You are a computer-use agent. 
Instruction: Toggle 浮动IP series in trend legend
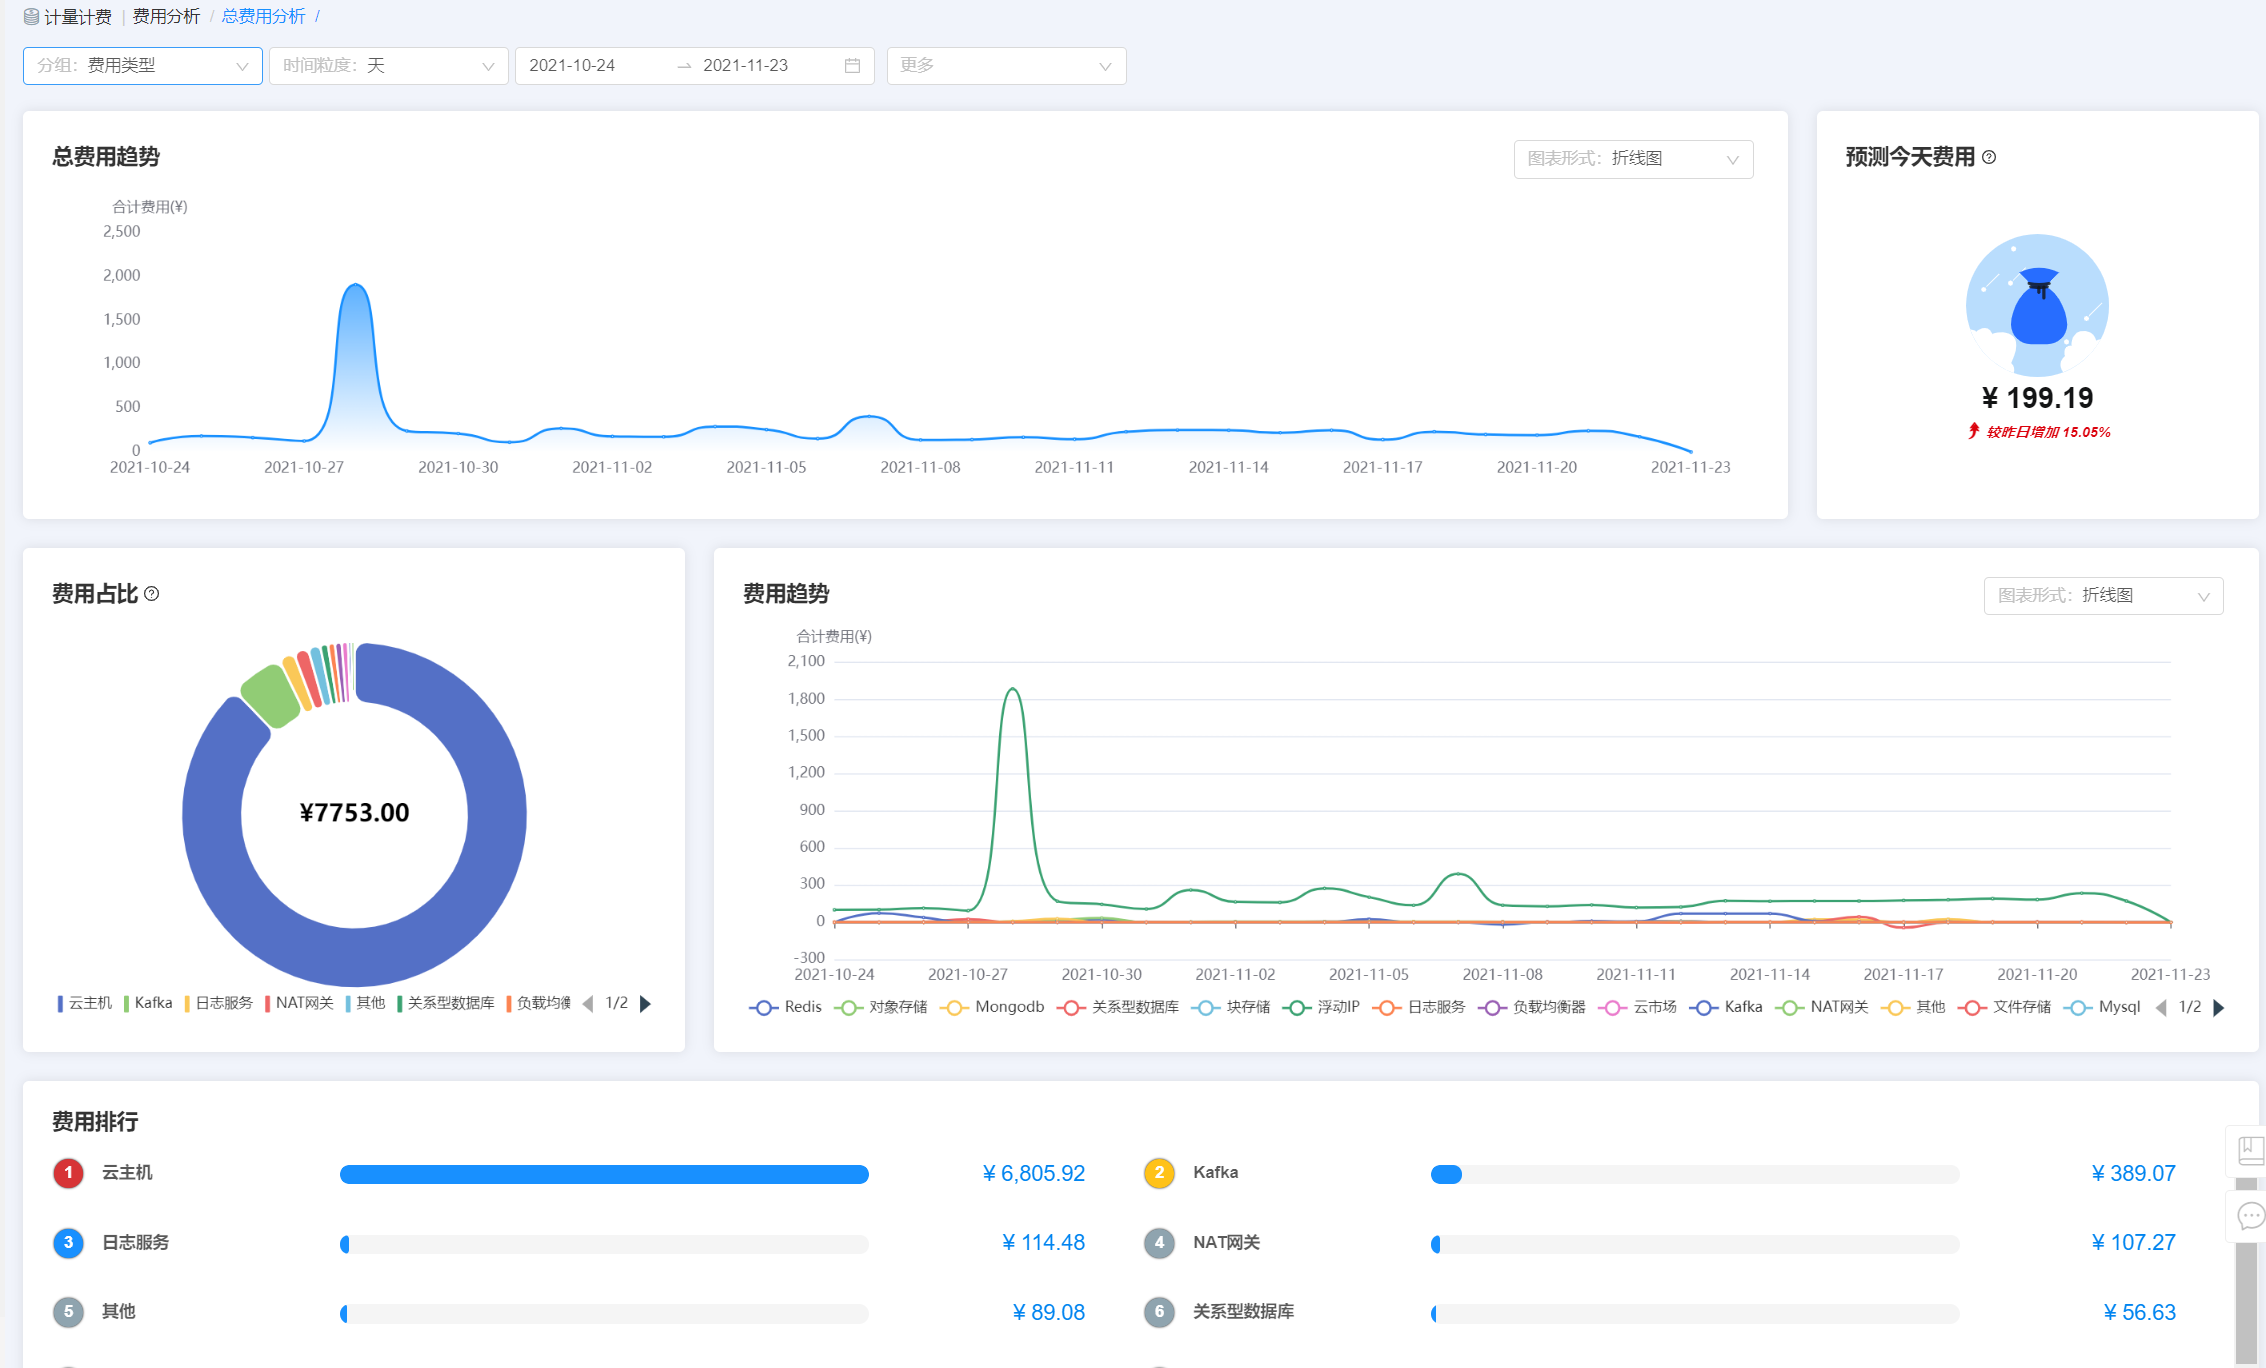pyautogui.click(x=1321, y=1007)
